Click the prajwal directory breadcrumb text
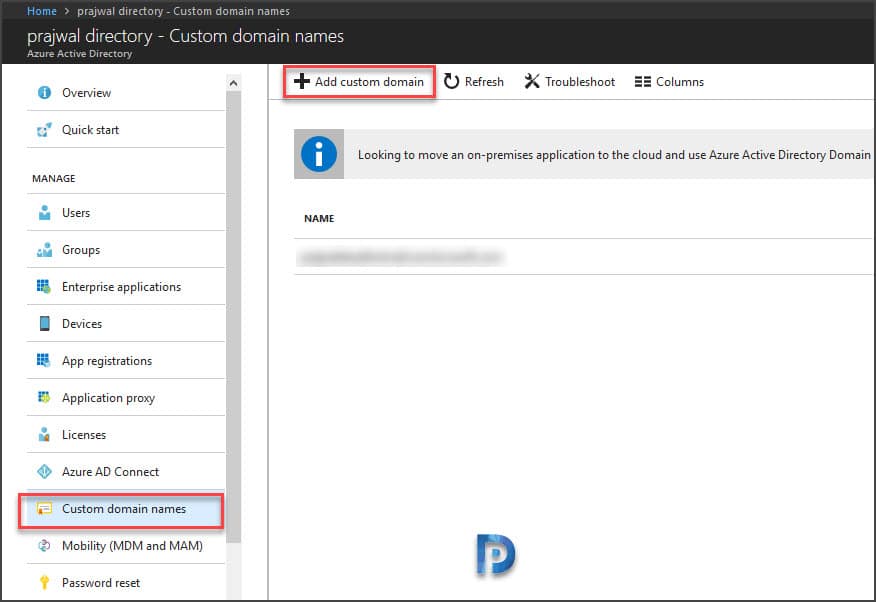This screenshot has width=876, height=602. 183,11
